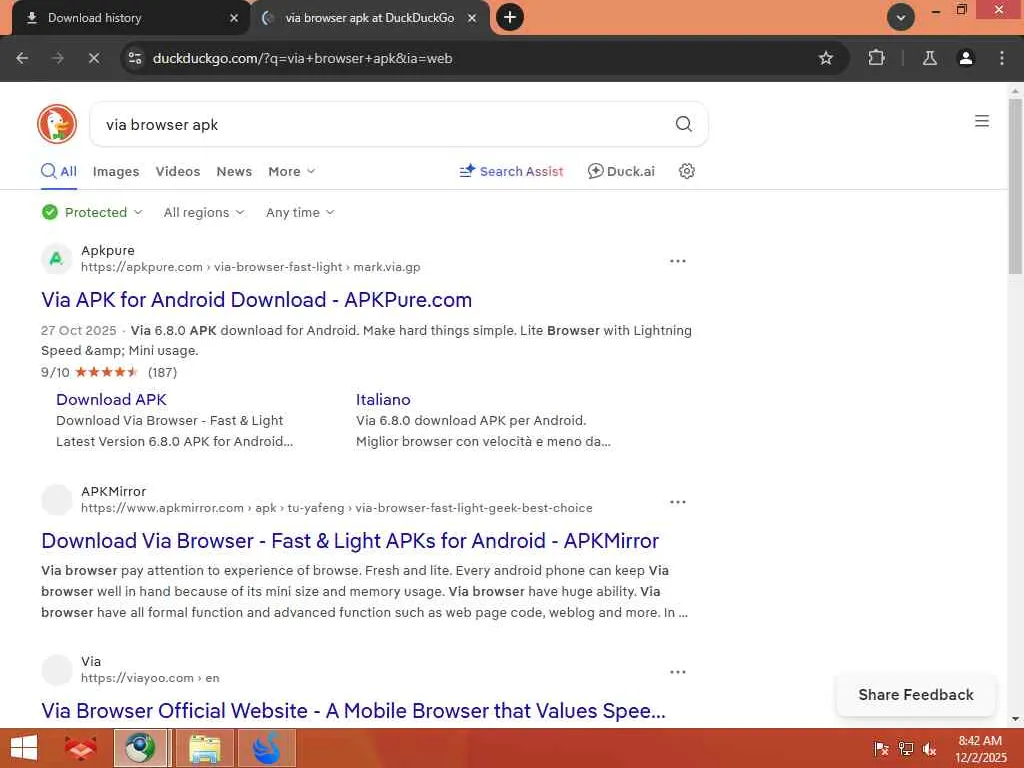The height and width of the screenshot is (768, 1024).
Task: Switch to Videos results
Action: coord(178,171)
